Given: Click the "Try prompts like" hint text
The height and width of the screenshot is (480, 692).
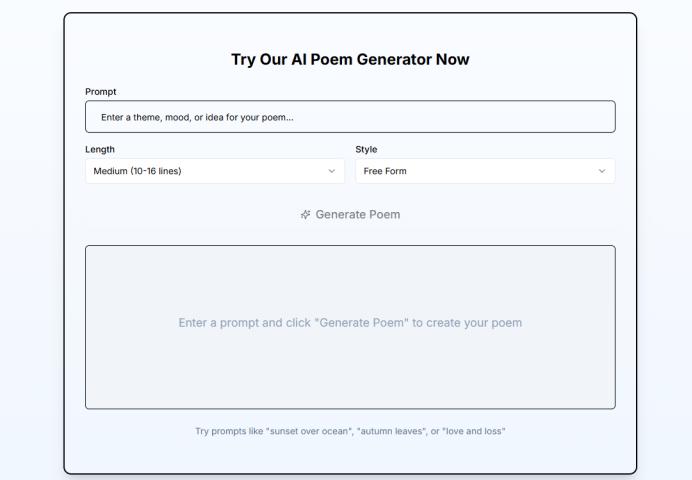Looking at the screenshot, I should coord(229,431).
